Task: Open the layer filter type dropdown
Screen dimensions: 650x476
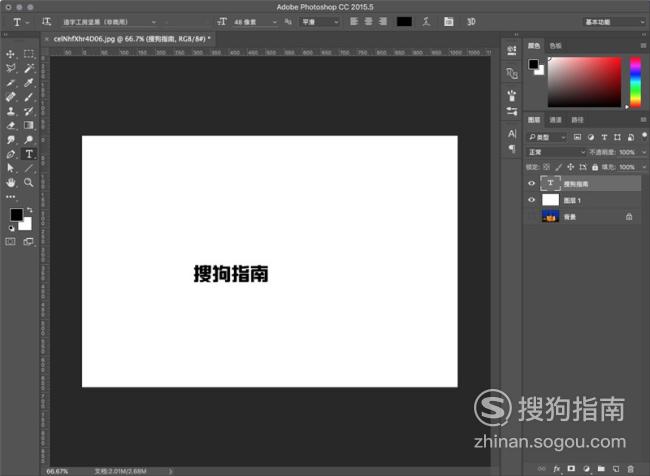Action: (x=547, y=137)
